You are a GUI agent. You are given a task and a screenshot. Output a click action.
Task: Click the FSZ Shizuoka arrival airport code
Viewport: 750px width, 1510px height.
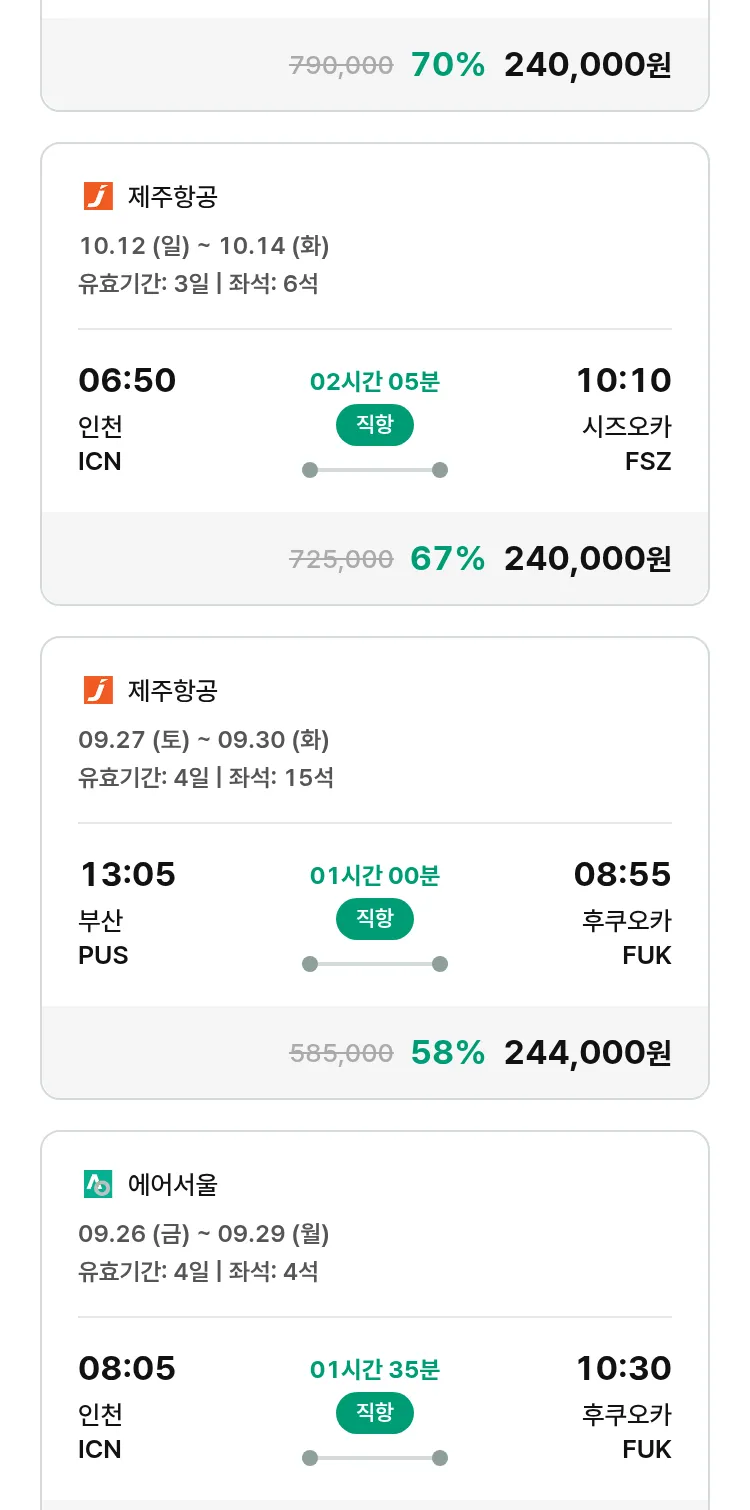point(646,462)
